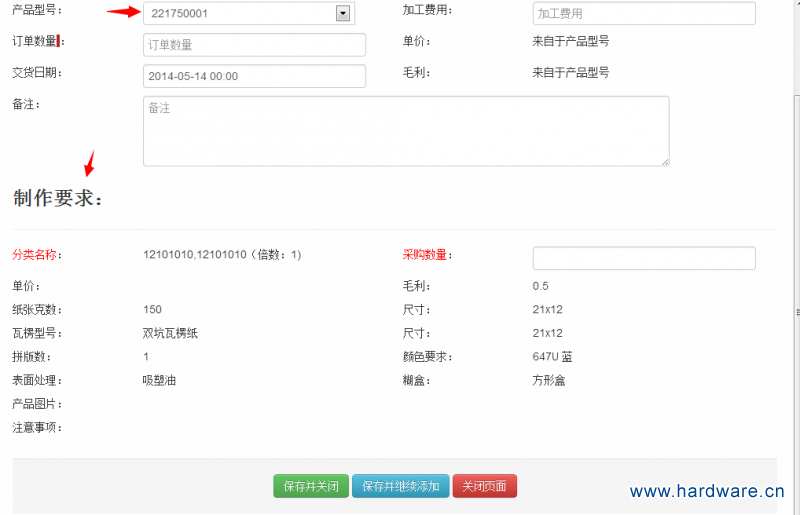Select the 647U 蓝 color requirement value
The width and height of the screenshot is (800, 515).
pos(552,357)
